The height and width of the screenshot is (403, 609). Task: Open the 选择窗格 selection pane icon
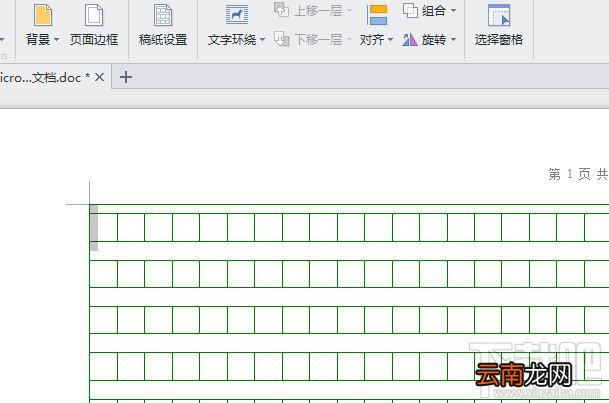[x=499, y=15]
